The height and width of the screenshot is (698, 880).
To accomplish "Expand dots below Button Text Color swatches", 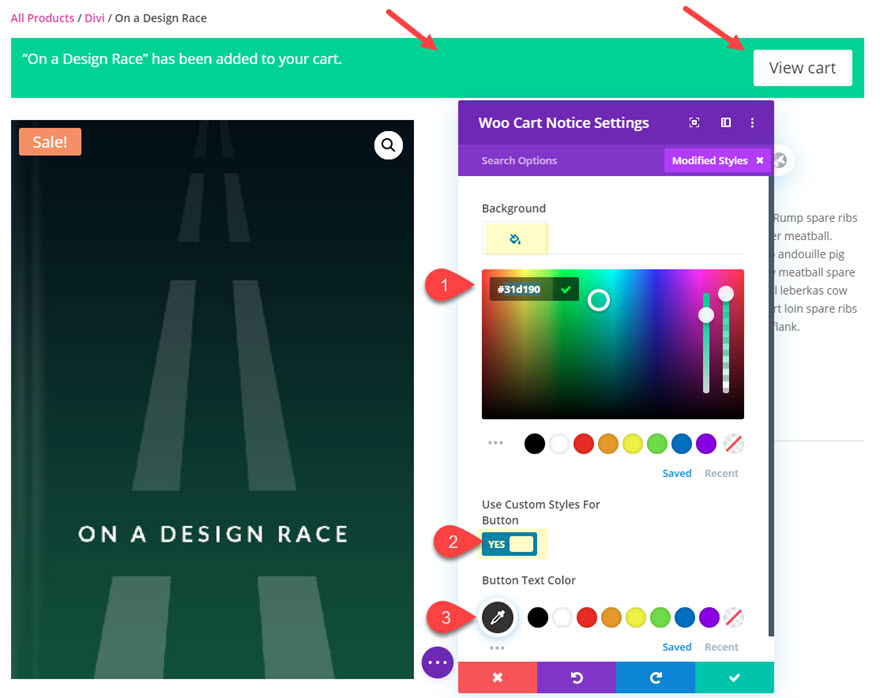I will click(497, 648).
